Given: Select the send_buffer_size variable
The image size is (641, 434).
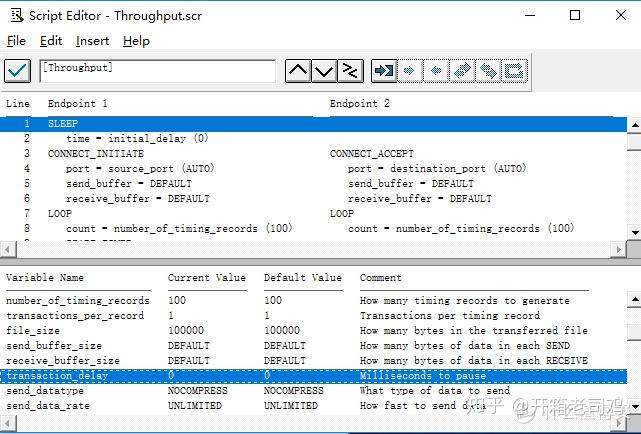Looking at the screenshot, I should [x=54, y=346].
